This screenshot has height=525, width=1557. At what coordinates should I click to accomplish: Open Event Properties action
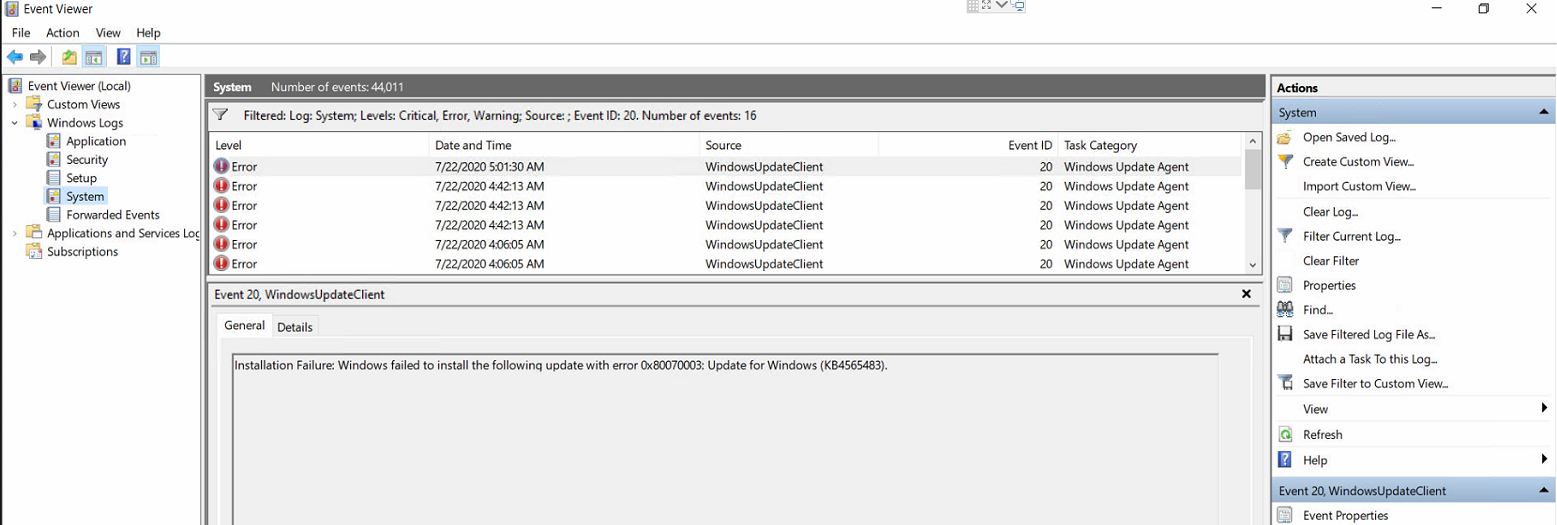pos(1345,516)
